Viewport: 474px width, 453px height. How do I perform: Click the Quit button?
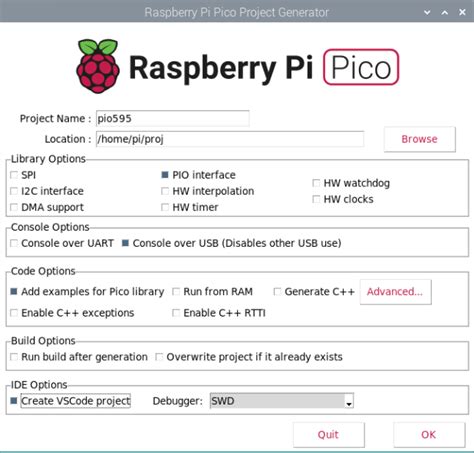(329, 435)
